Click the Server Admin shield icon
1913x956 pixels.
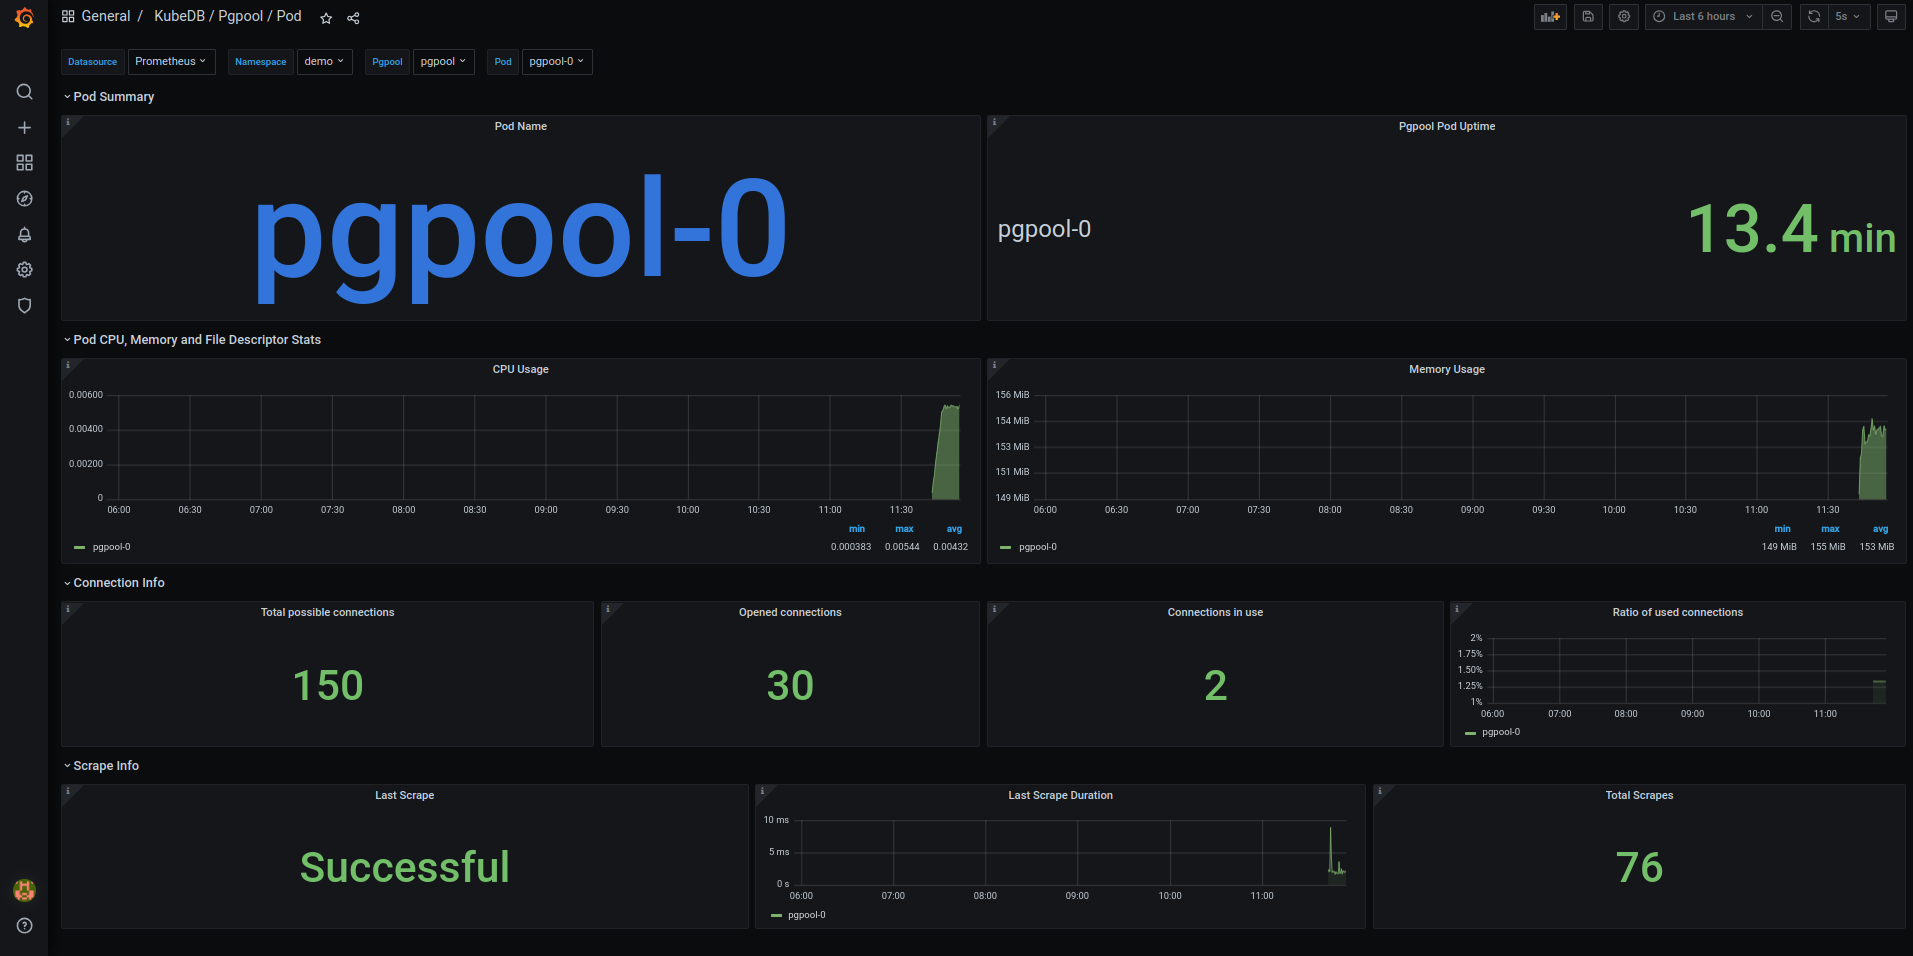(24, 305)
